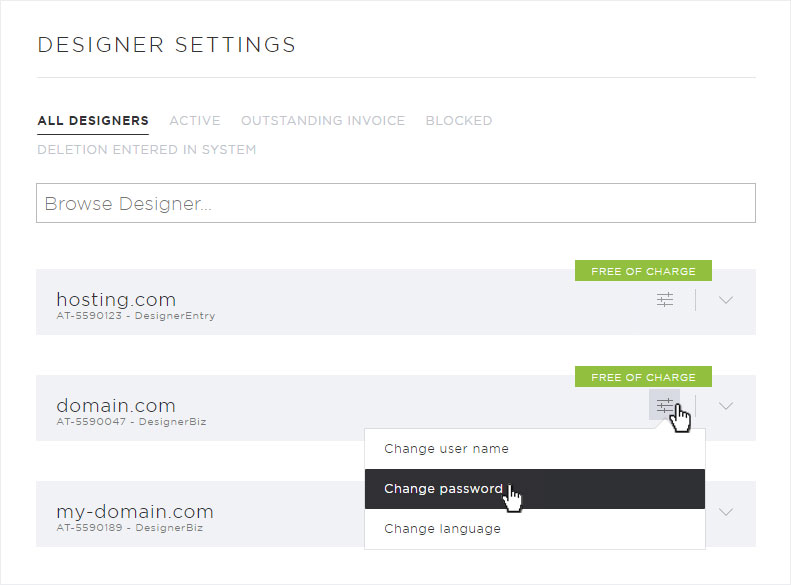This screenshot has width=791, height=585.
Task: Click Free of Charge badge on hosting.com
Action: point(643,271)
